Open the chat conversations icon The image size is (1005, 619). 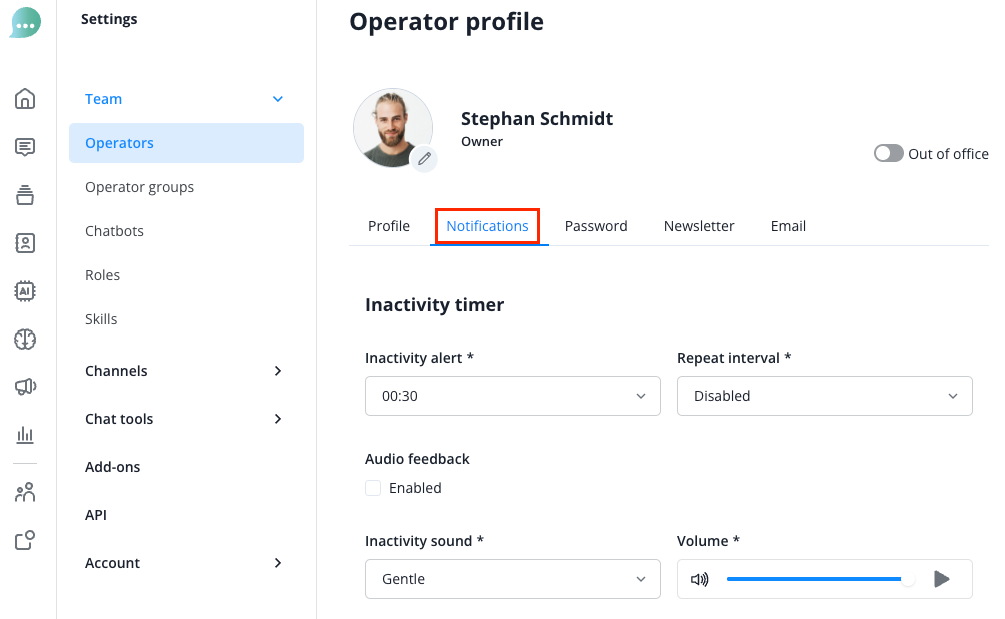[25, 147]
